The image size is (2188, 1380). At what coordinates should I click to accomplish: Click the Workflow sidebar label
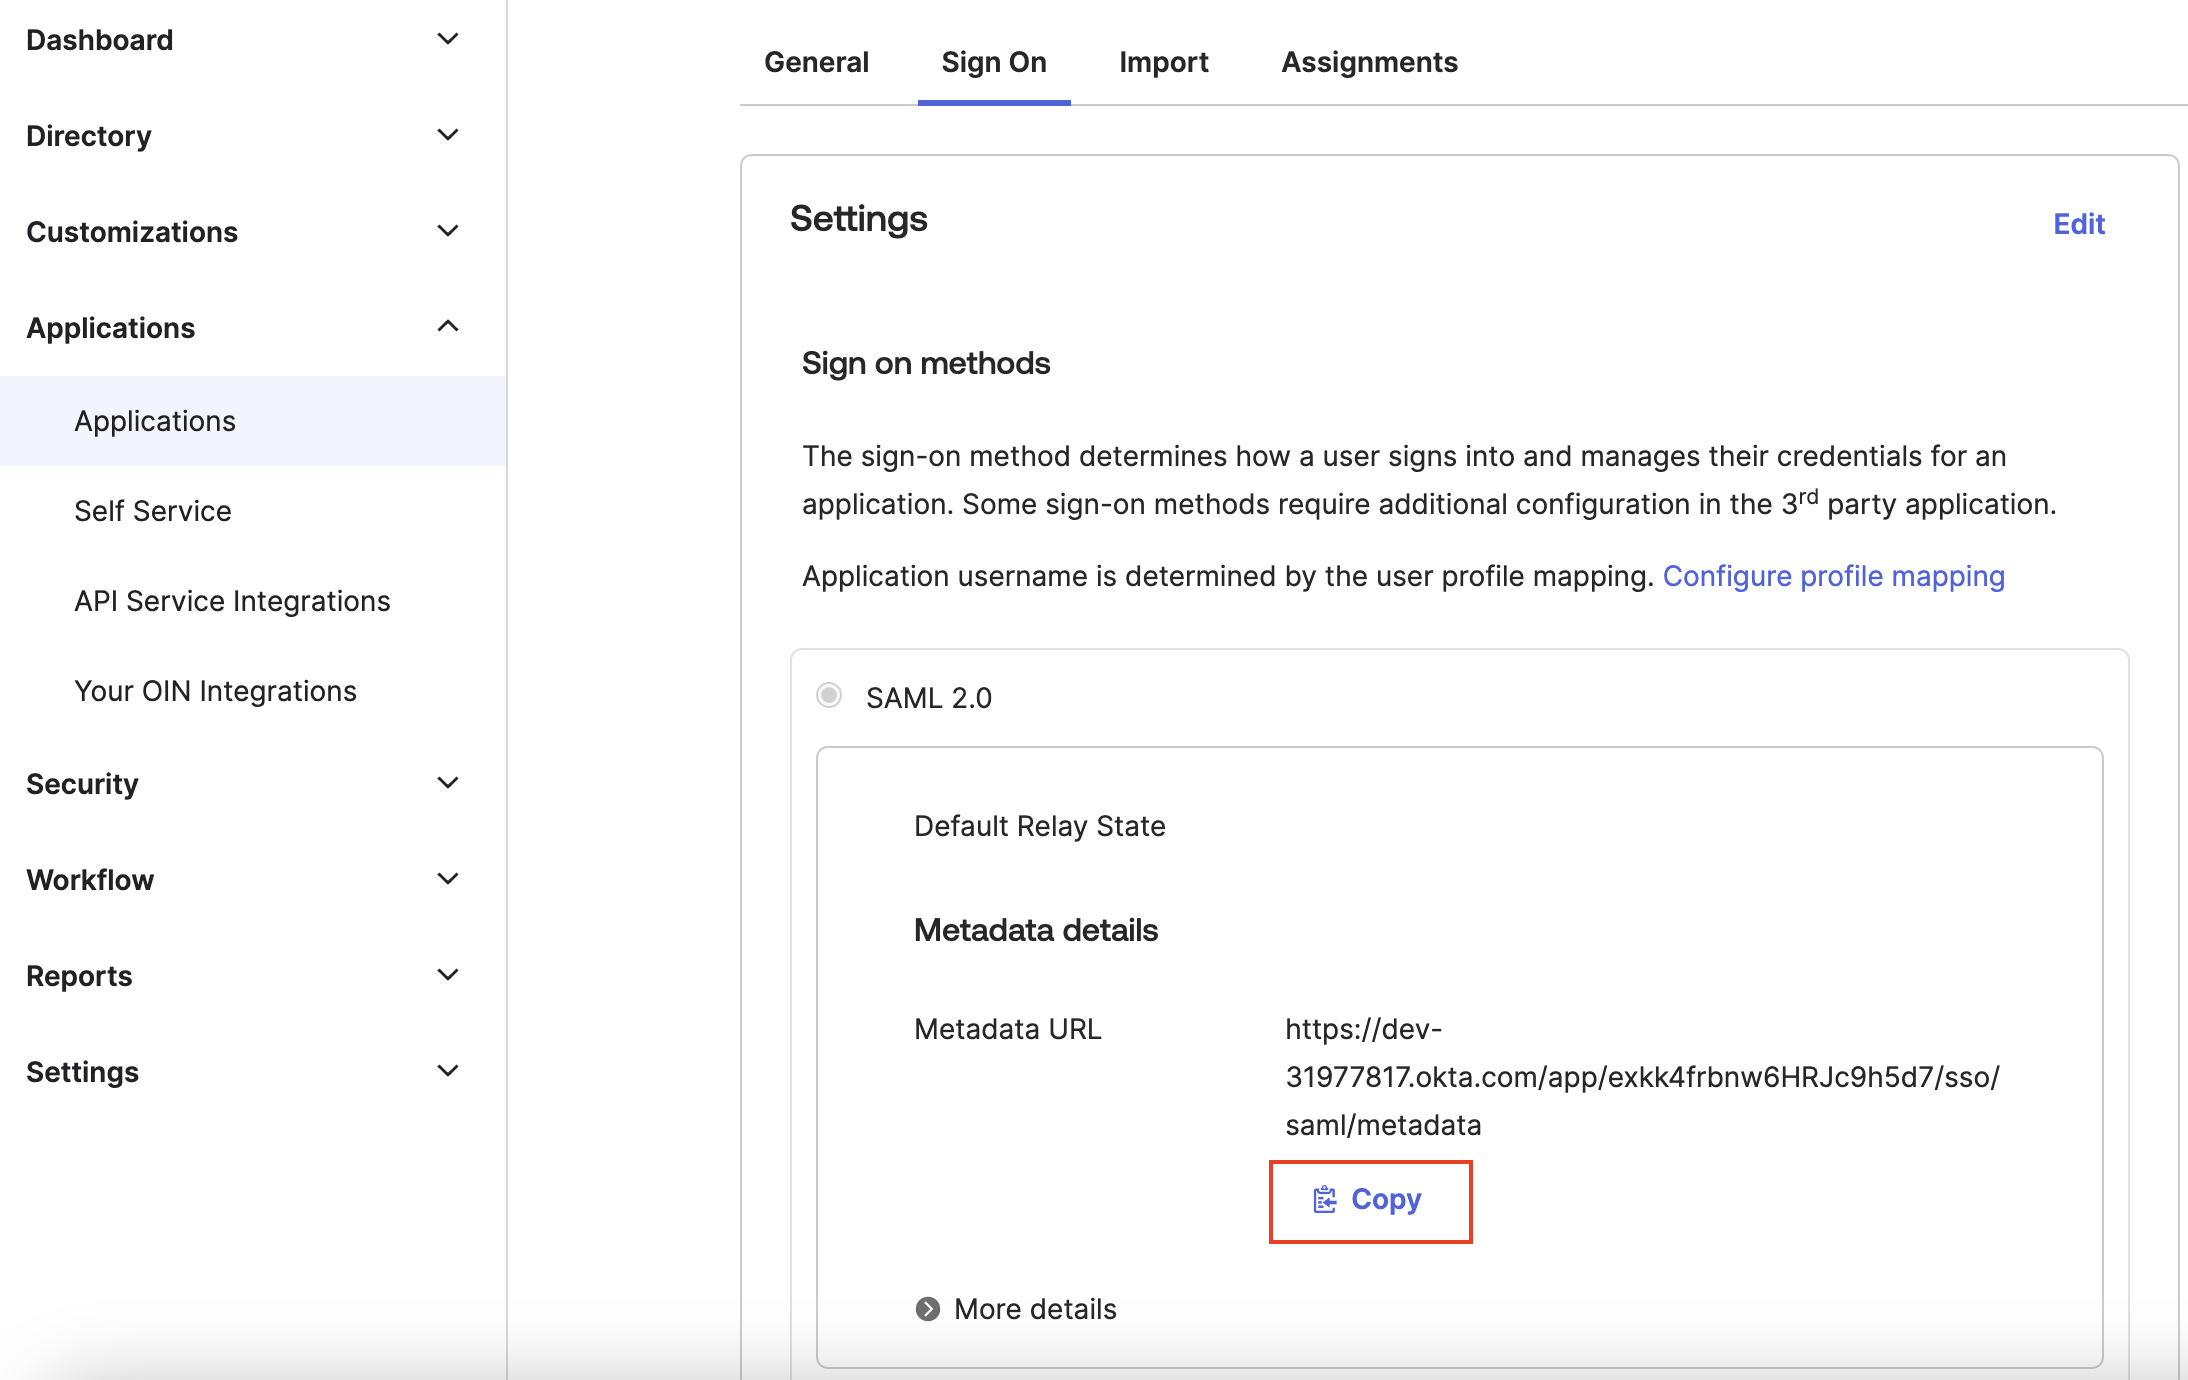(90, 880)
